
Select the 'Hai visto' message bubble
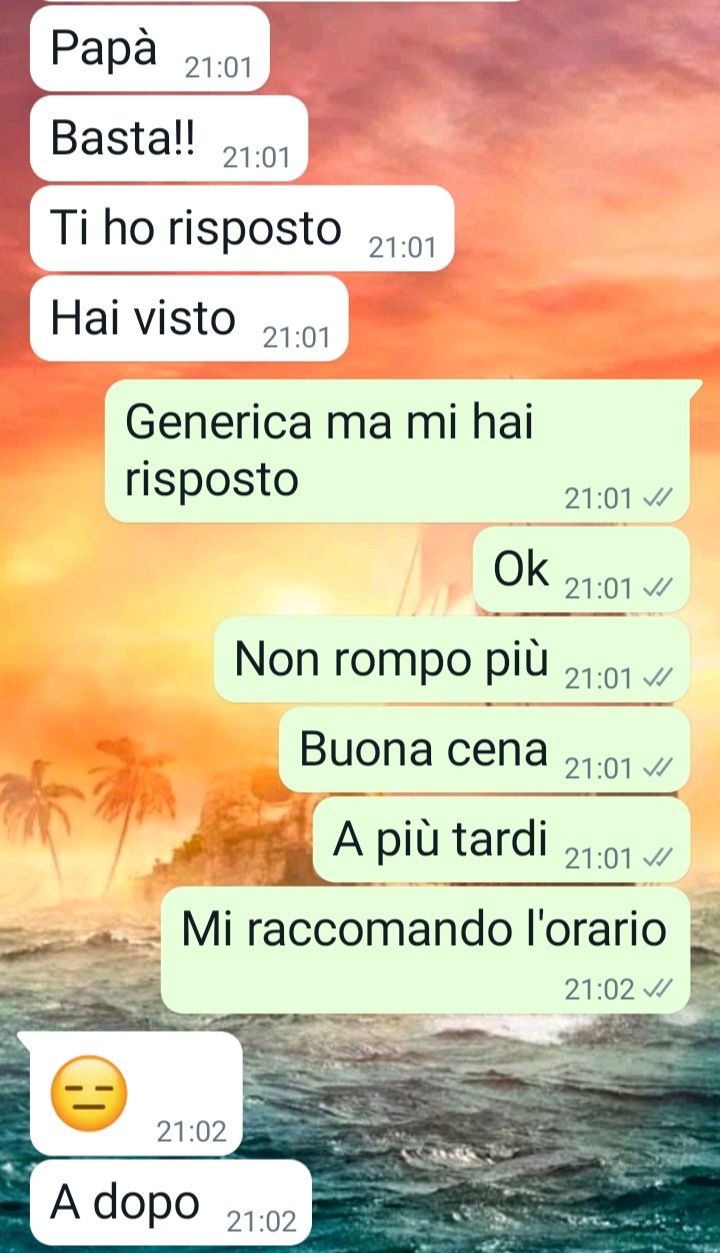tap(189, 318)
